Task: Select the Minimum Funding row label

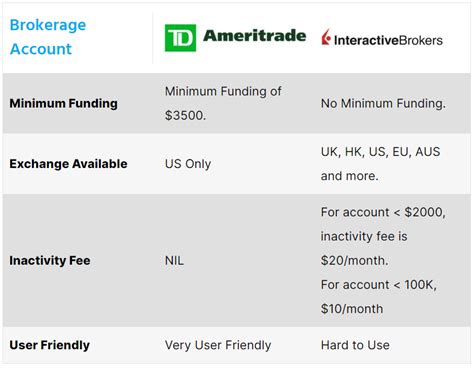Action: [x=63, y=103]
